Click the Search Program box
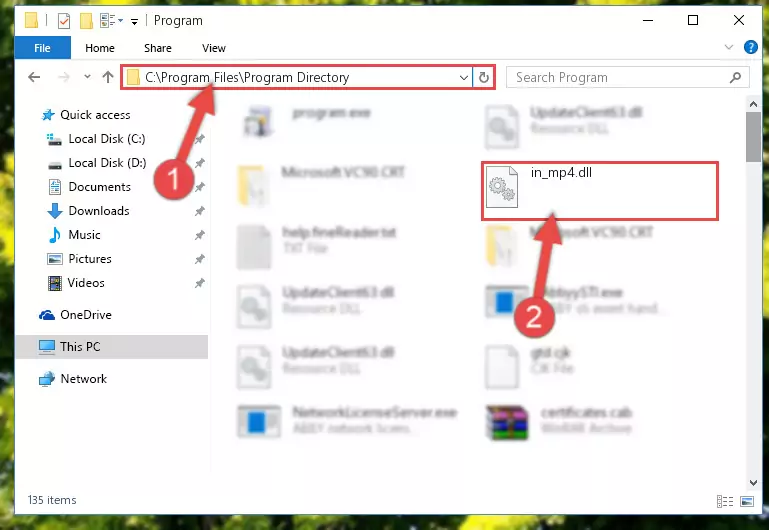The height and width of the screenshot is (530, 769). 627,77
